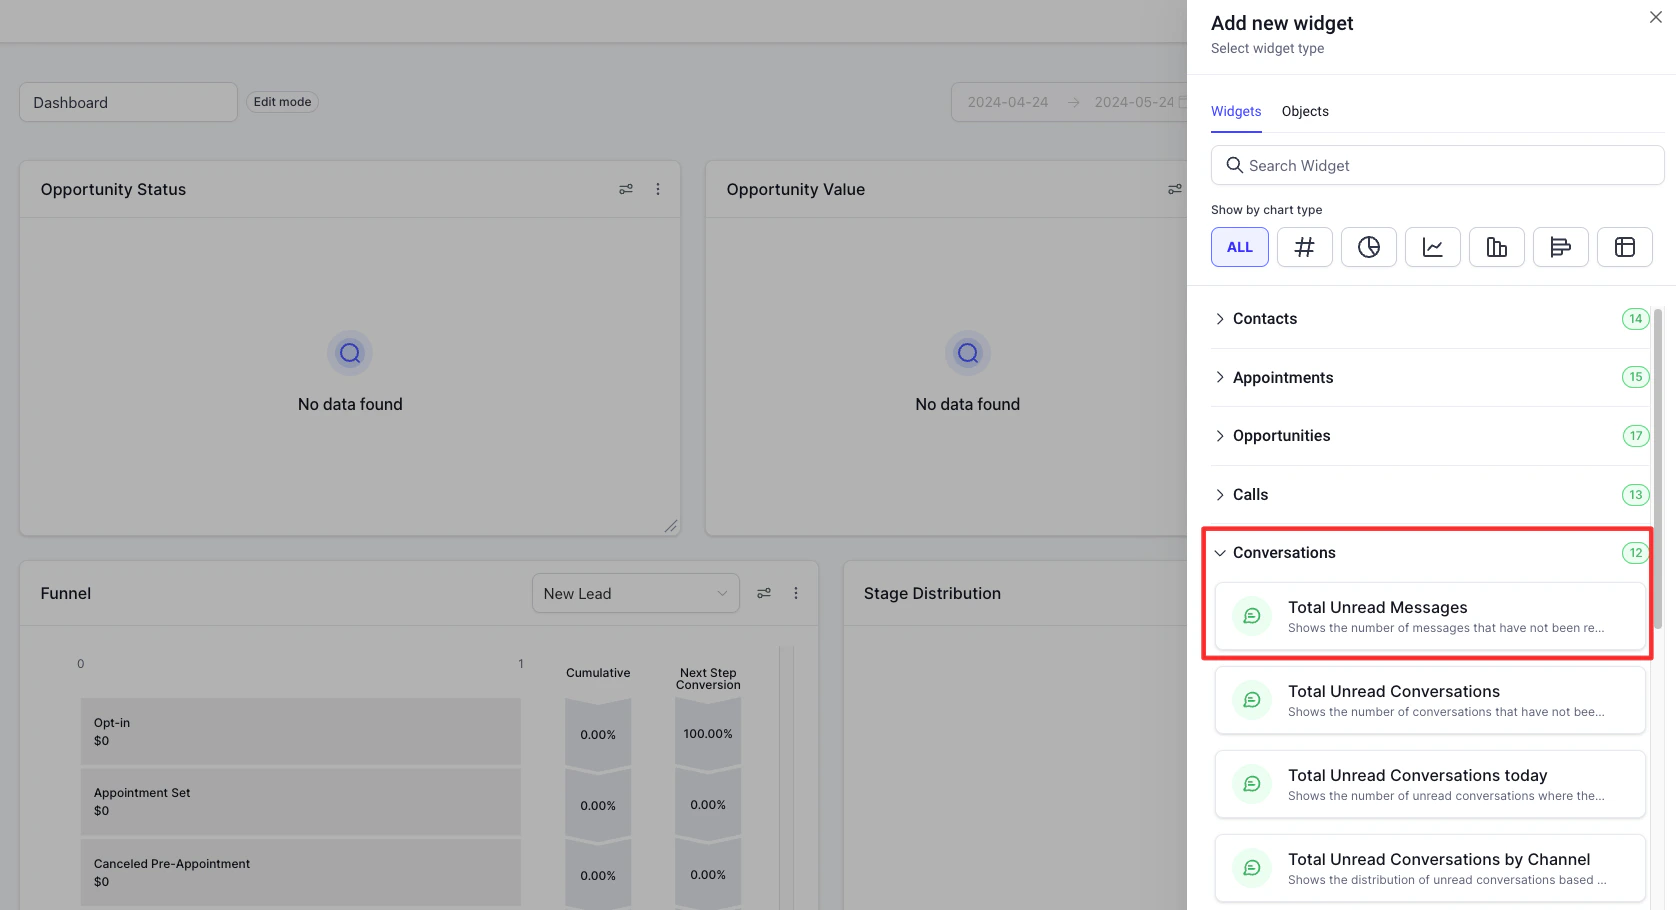Viewport: 1676px width, 910px height.
Task: Switch to the Widgets tab
Action: tap(1235, 111)
